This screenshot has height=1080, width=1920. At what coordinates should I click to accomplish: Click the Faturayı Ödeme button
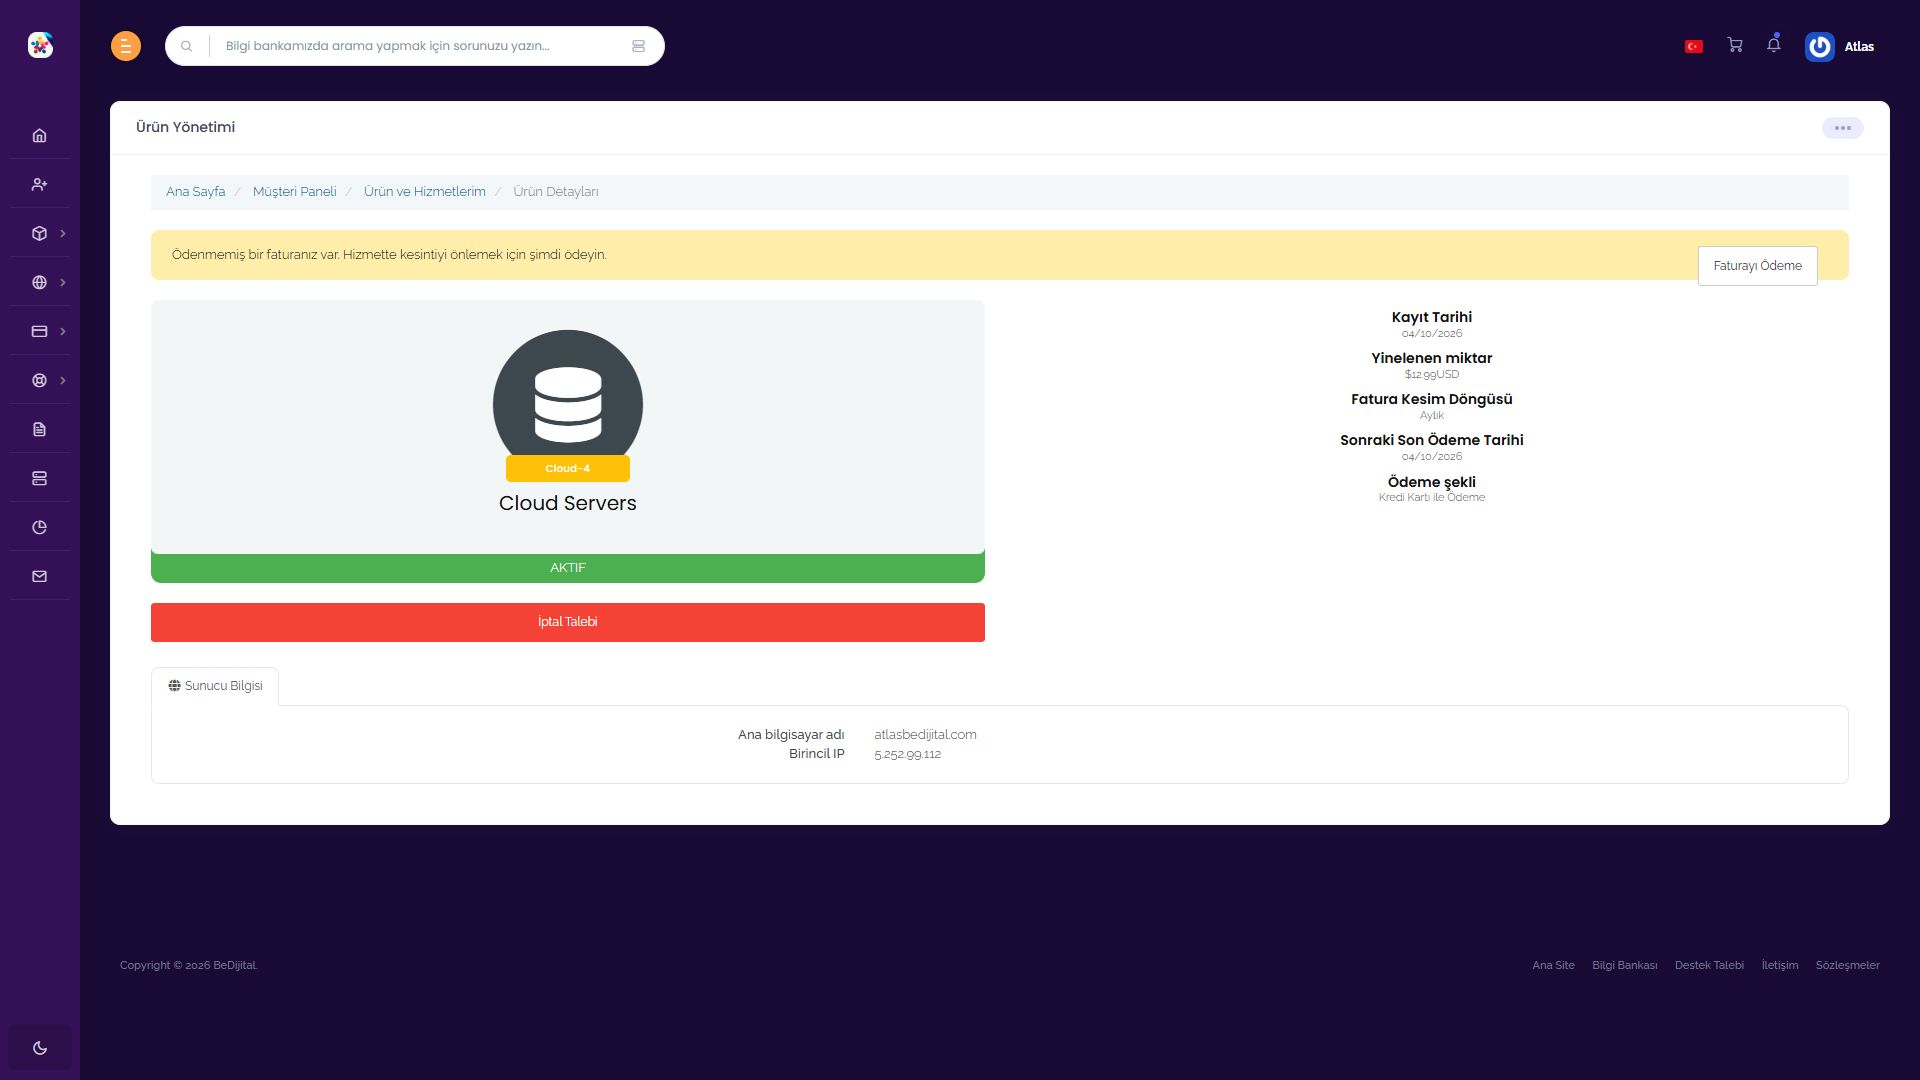click(x=1757, y=266)
